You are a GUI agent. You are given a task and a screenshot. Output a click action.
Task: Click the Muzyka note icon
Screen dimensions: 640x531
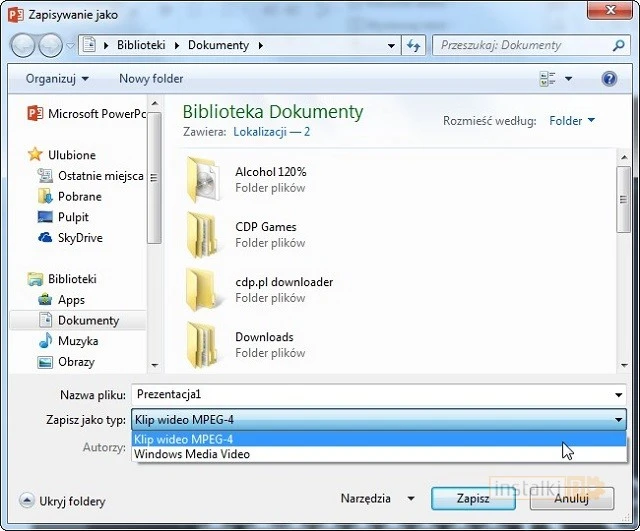coord(45,340)
